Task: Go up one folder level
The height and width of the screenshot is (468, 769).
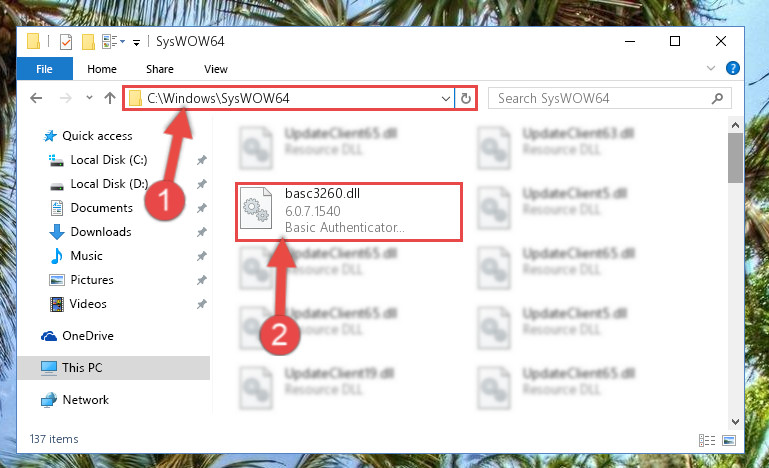Action: click(x=110, y=98)
